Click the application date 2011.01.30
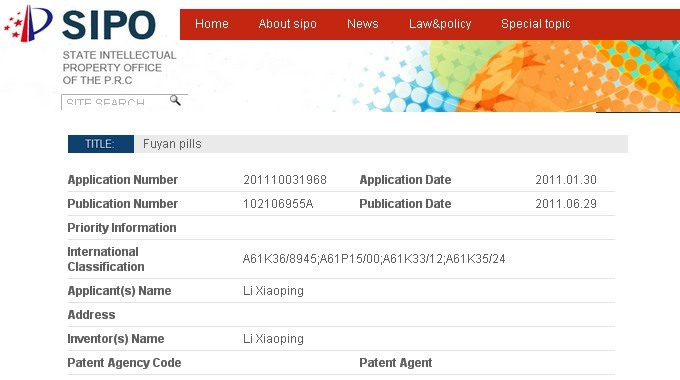Viewport: 680px width, 380px height. point(566,180)
